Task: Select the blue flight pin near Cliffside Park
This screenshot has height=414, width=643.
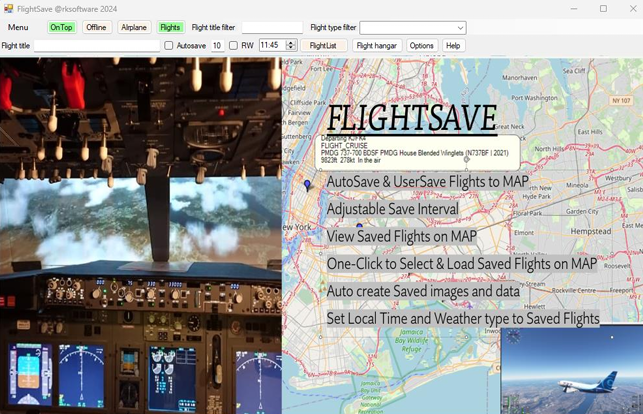Action: coord(307,185)
